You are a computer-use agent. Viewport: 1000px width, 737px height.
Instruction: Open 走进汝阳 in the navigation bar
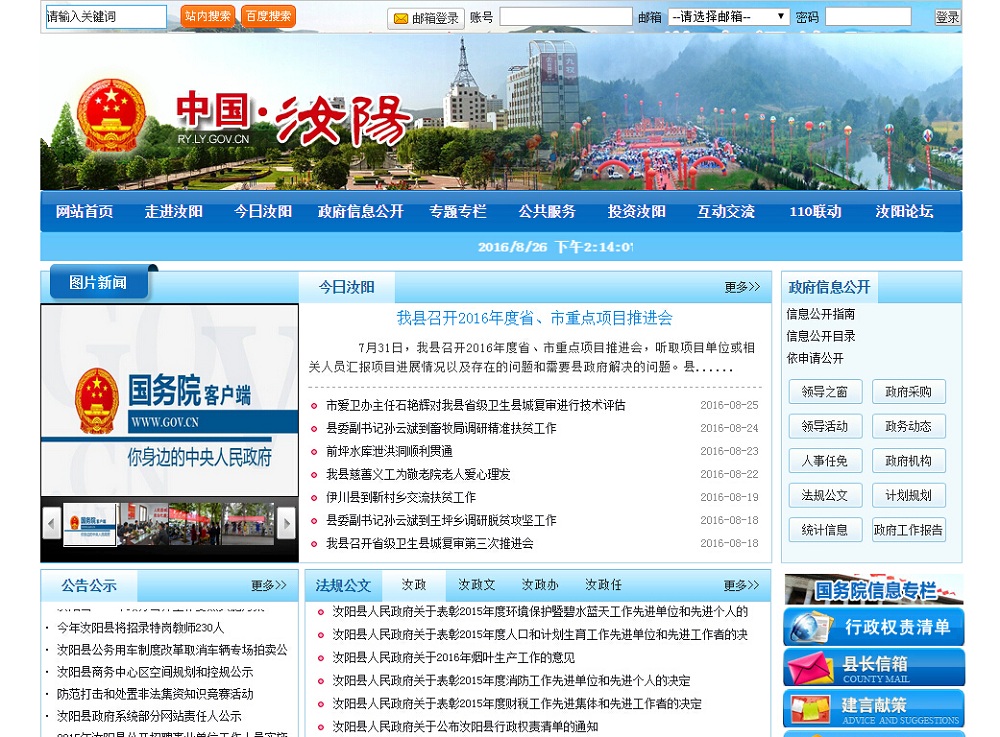173,212
